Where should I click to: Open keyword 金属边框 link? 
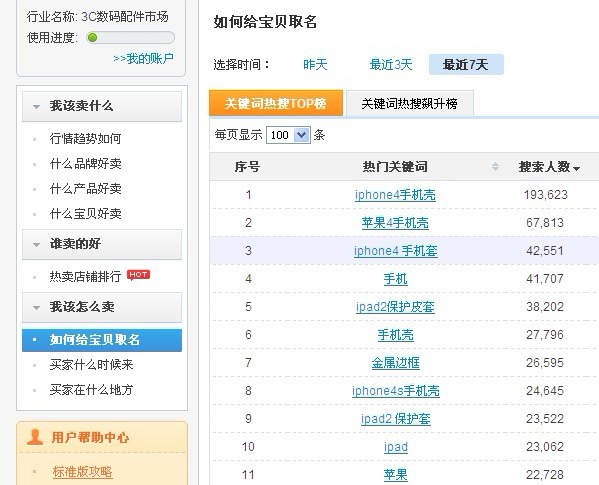[x=395, y=363]
